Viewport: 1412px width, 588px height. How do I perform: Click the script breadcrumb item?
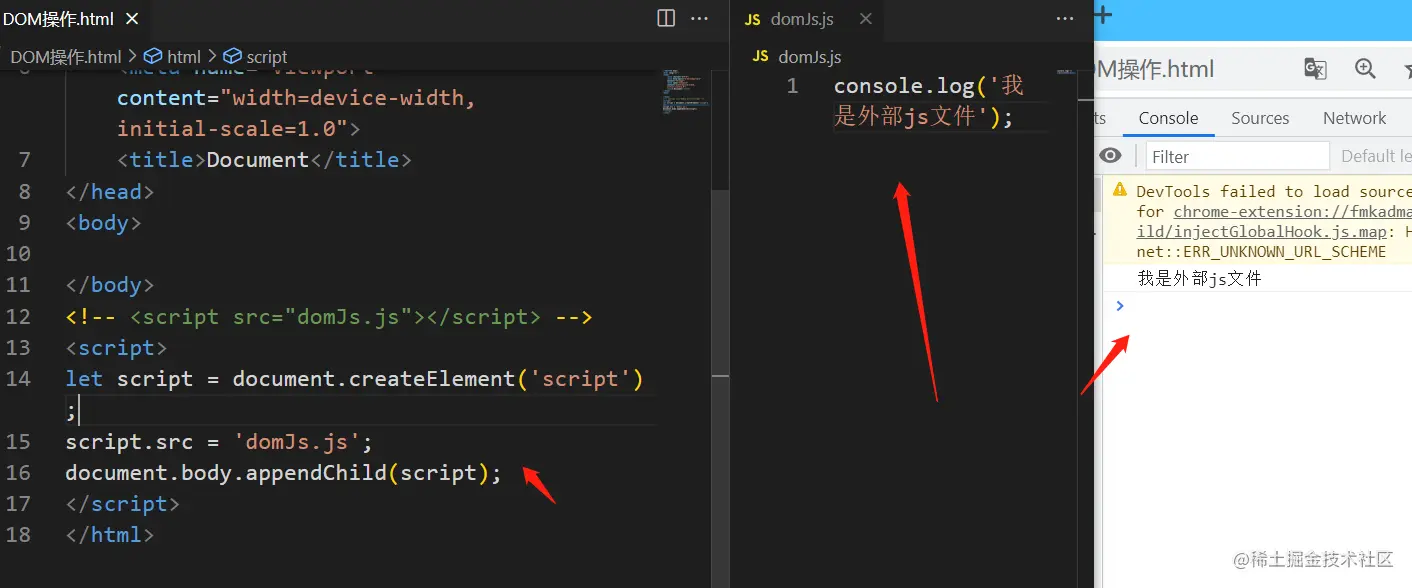coord(255,57)
